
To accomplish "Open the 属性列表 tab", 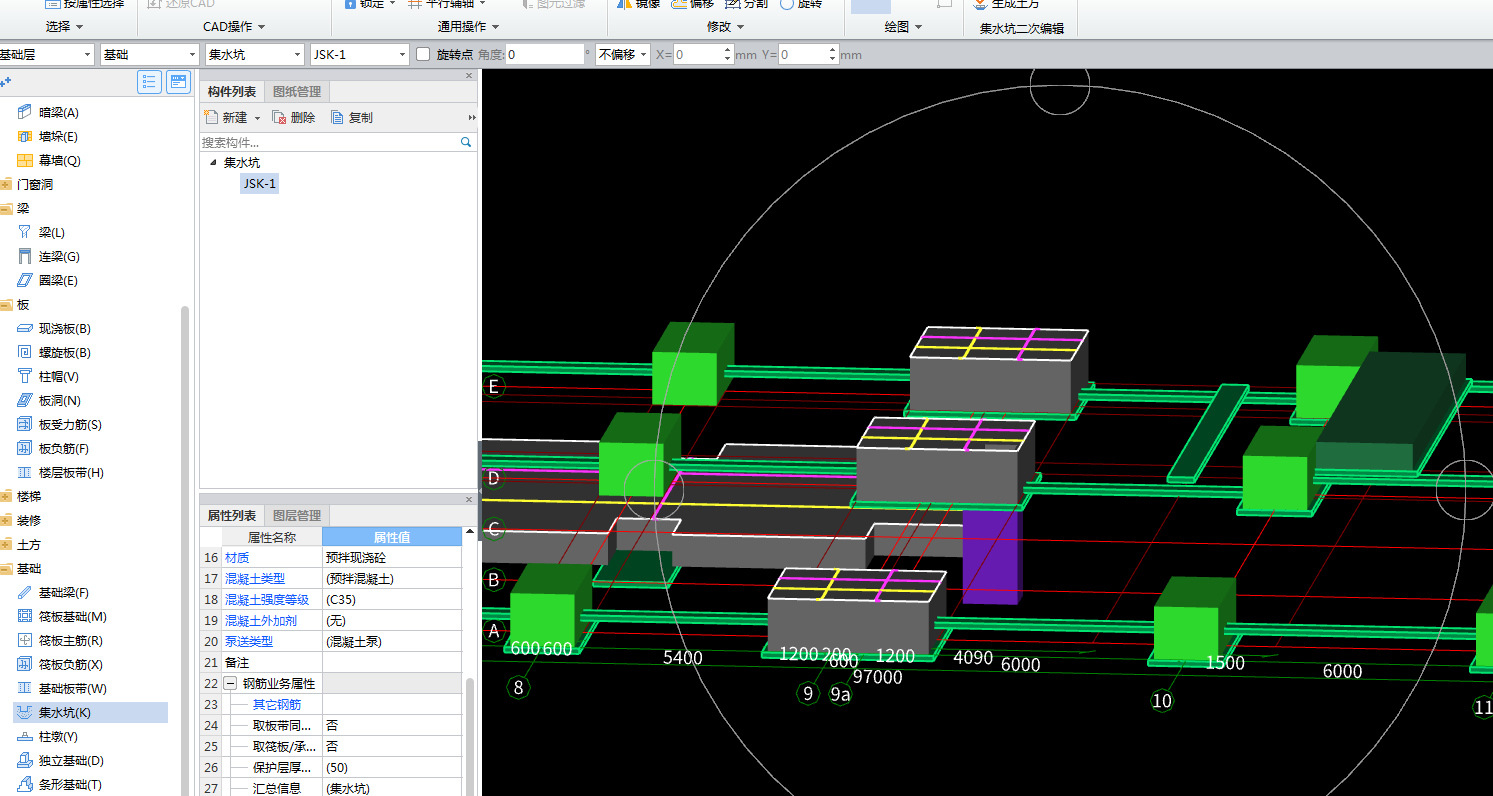I will [232, 516].
